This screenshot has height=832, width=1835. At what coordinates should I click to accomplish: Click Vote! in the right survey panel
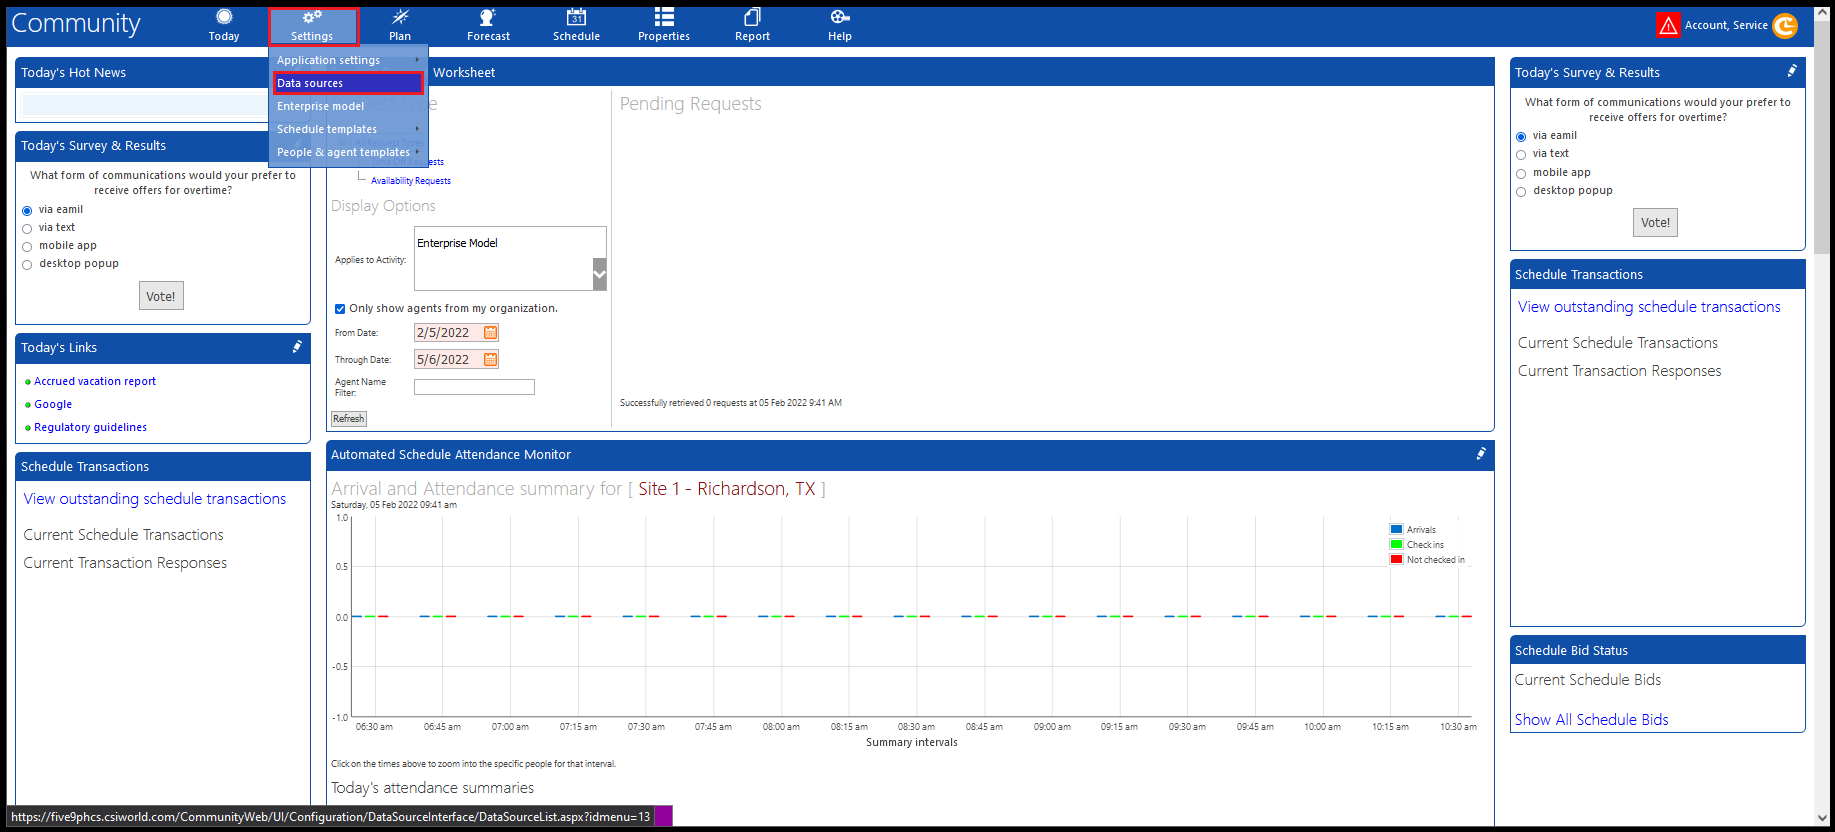point(1655,223)
